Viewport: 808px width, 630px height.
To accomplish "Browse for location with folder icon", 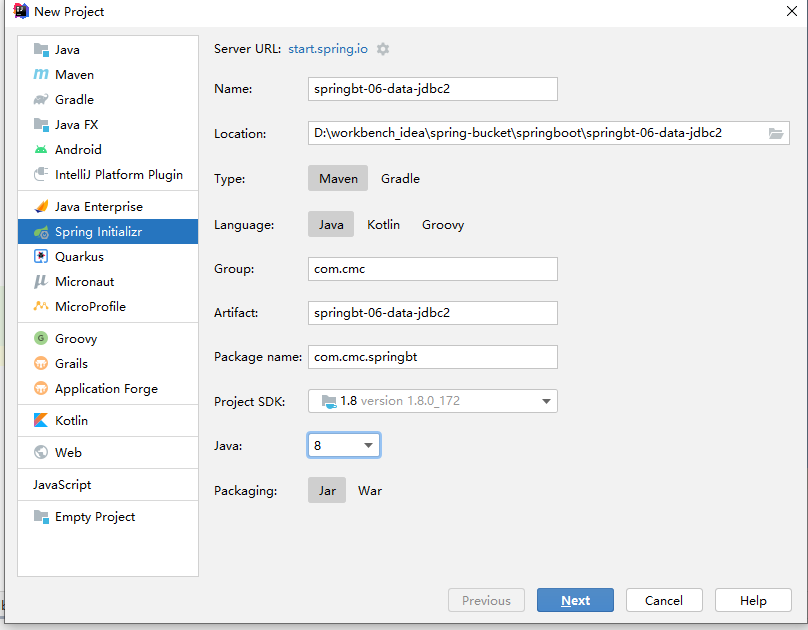I will [776, 133].
